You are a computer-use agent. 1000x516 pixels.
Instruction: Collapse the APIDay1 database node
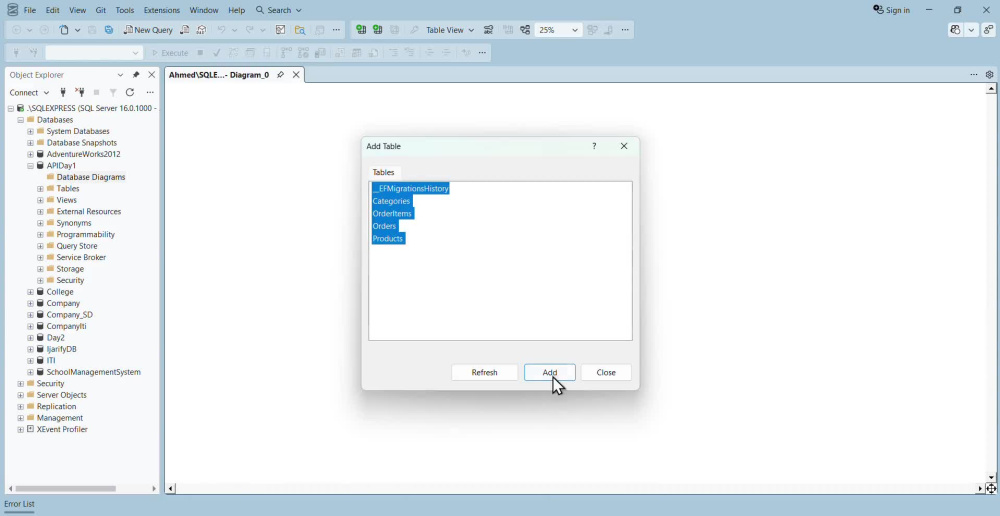pyautogui.click(x=30, y=166)
